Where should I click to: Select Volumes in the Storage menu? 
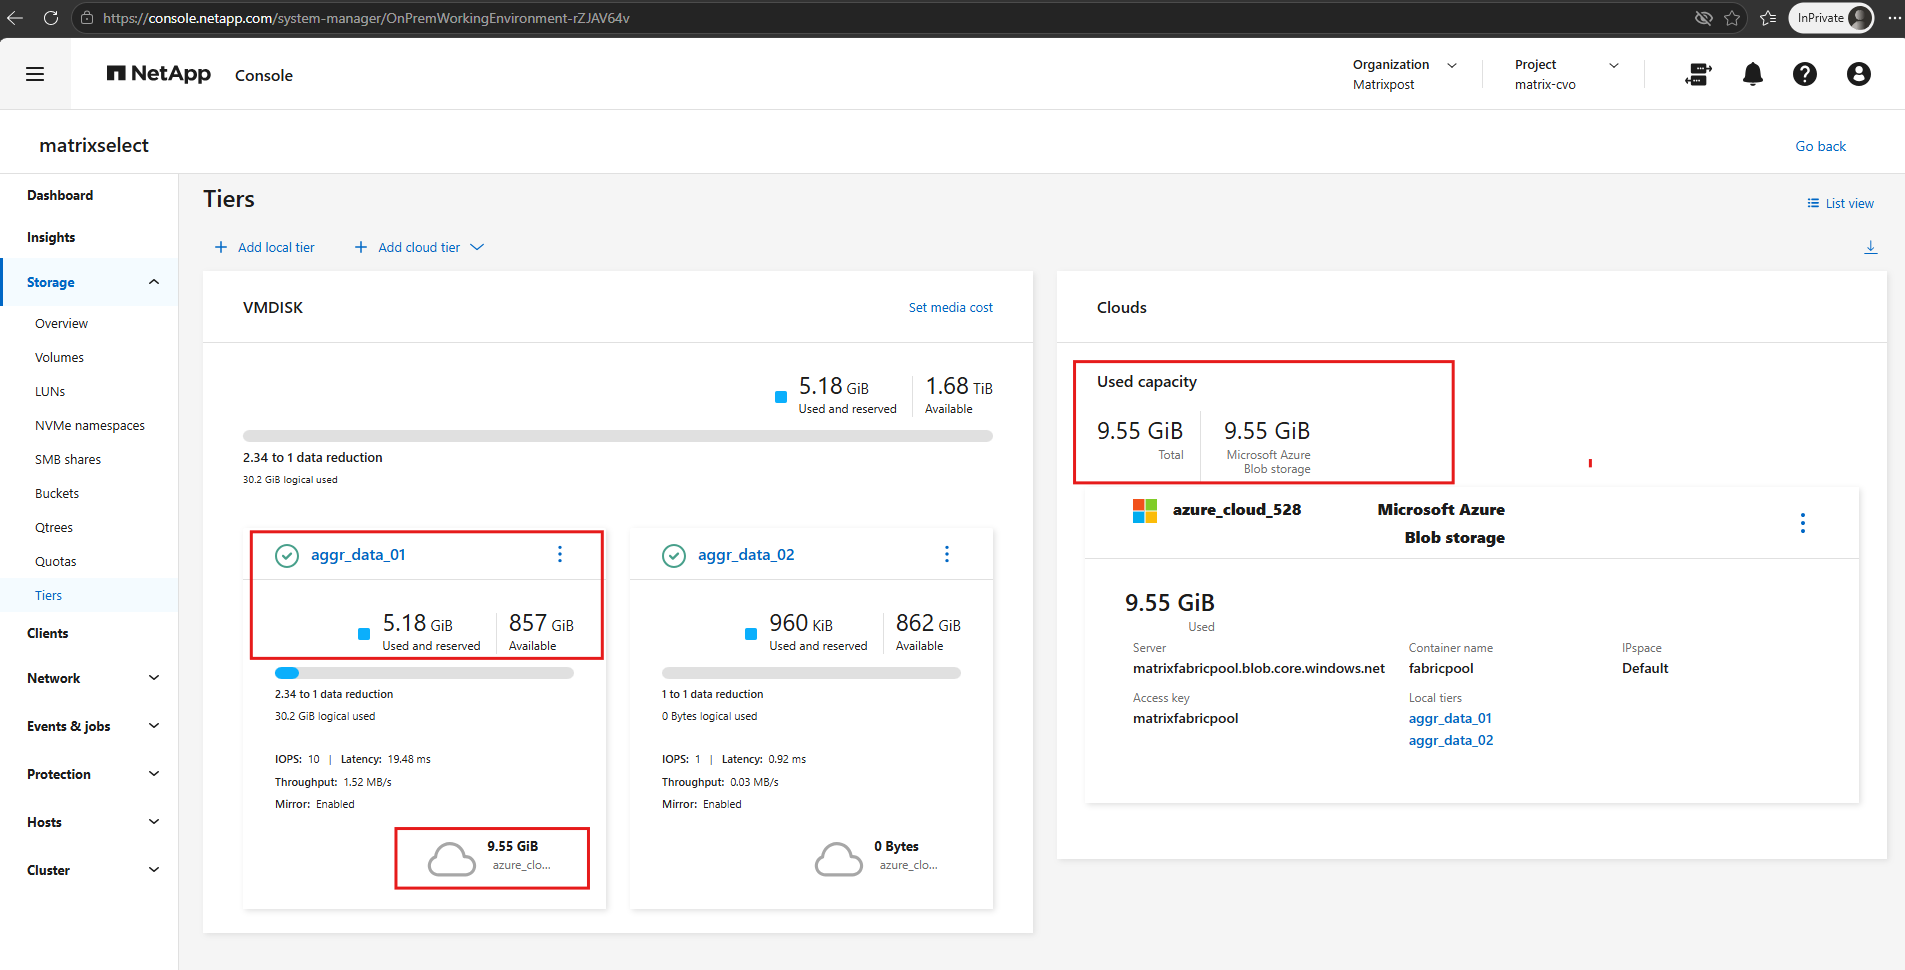(x=59, y=357)
